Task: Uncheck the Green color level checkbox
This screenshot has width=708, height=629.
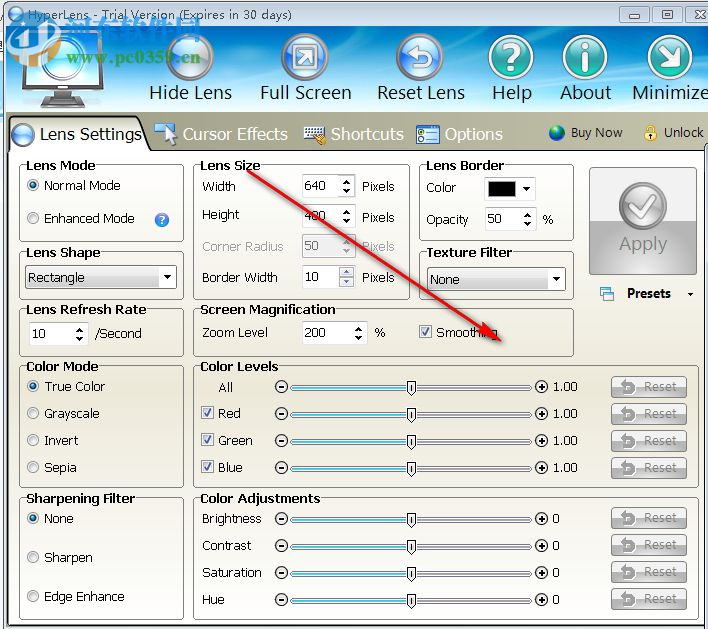Action: (x=208, y=440)
